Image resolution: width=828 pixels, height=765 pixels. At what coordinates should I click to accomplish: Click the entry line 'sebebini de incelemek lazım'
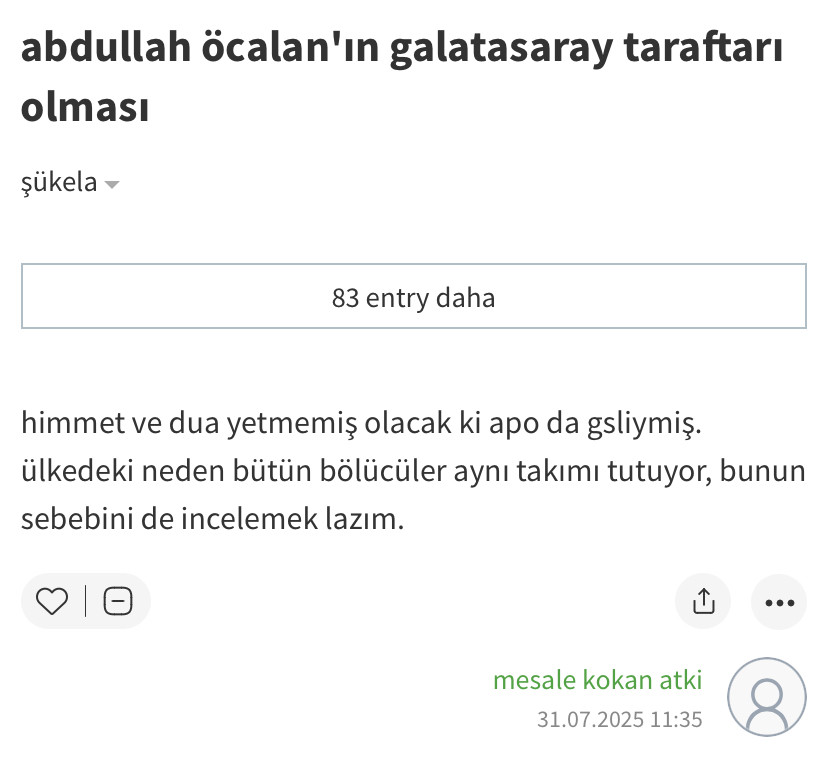[212, 518]
